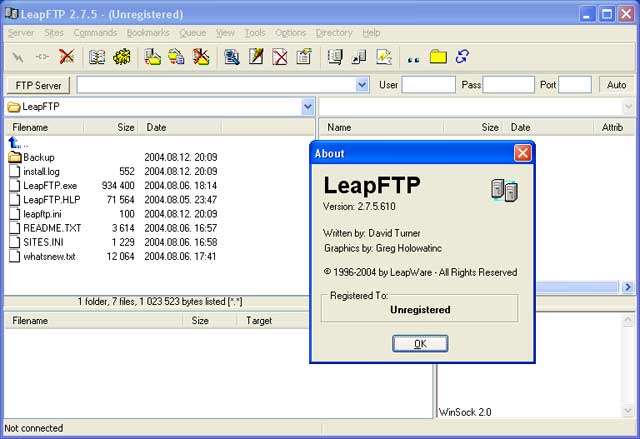Screen dimensions: 640x439
Task: Click the blue refresh arrows icon
Action: 462,57
